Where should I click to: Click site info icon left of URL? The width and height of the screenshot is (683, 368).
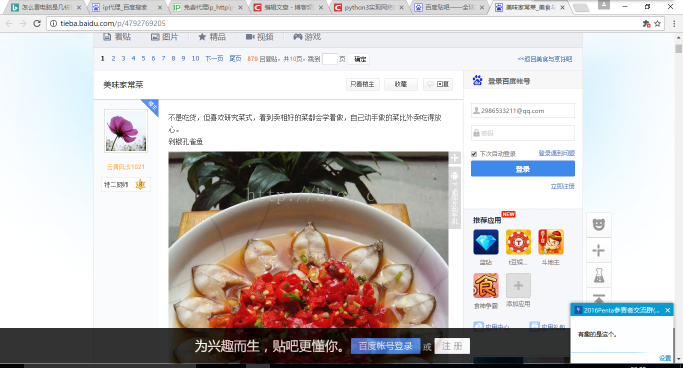pos(54,24)
